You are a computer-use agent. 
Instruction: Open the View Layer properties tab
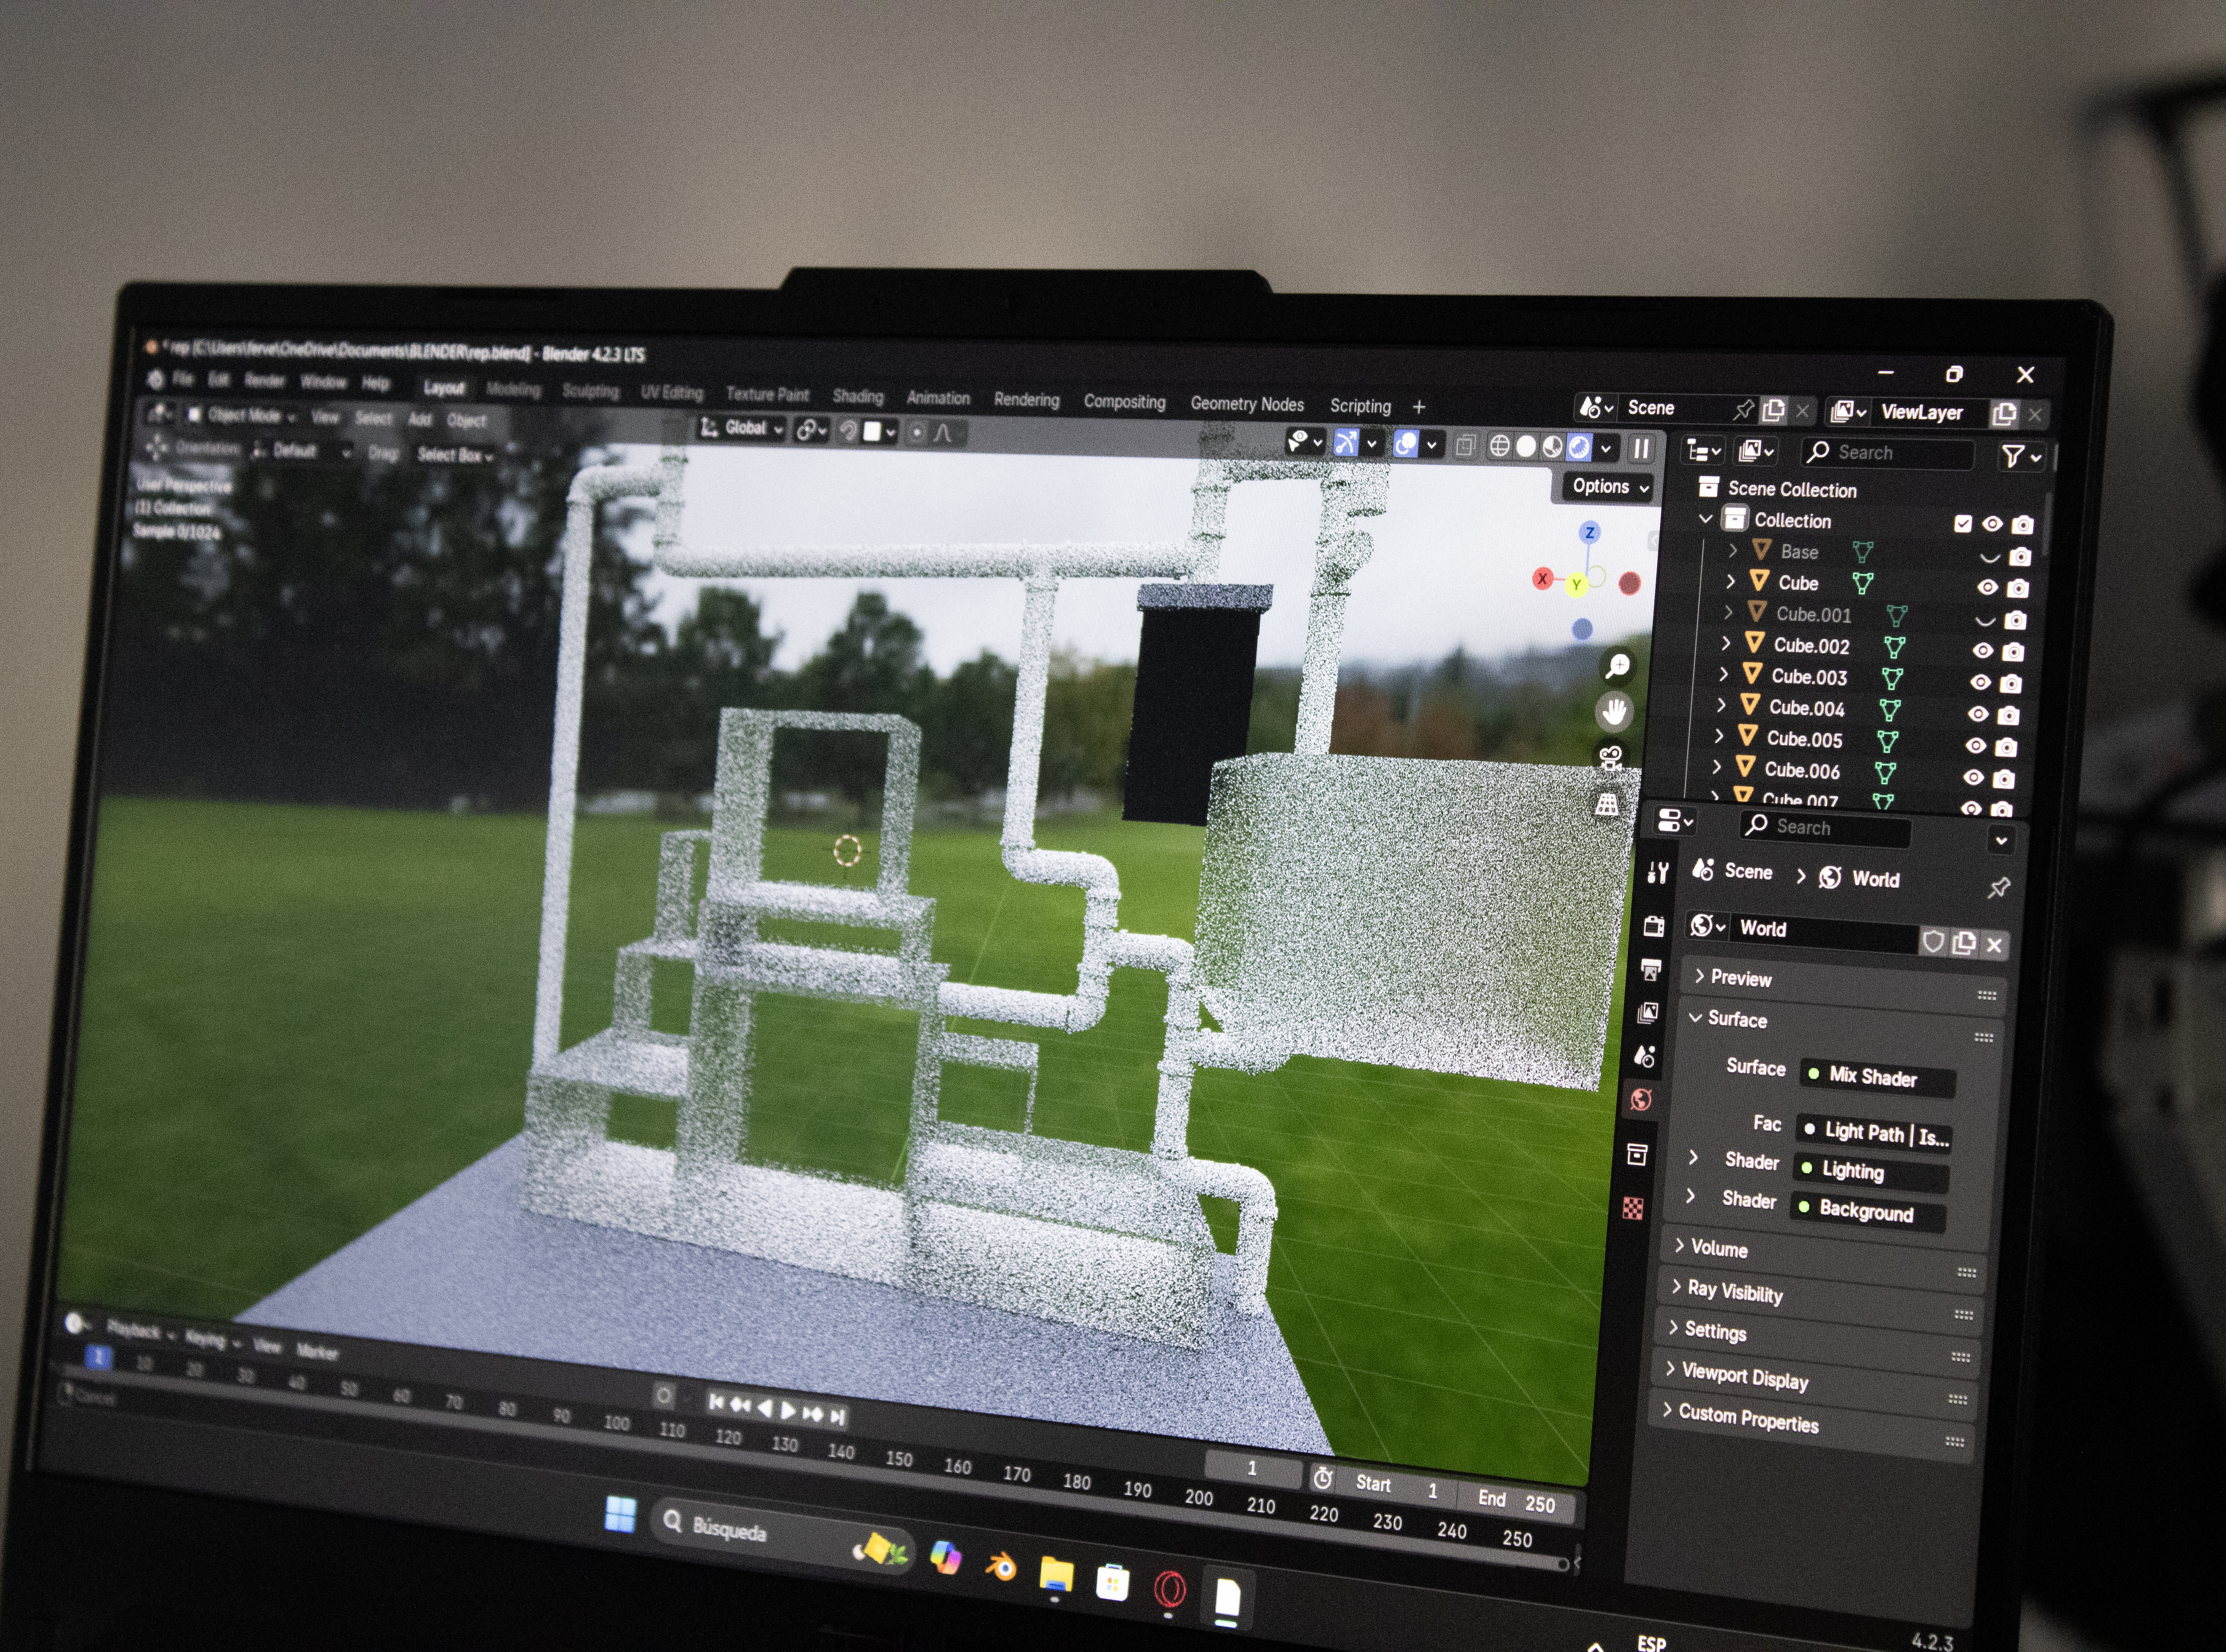pyautogui.click(x=1648, y=1013)
